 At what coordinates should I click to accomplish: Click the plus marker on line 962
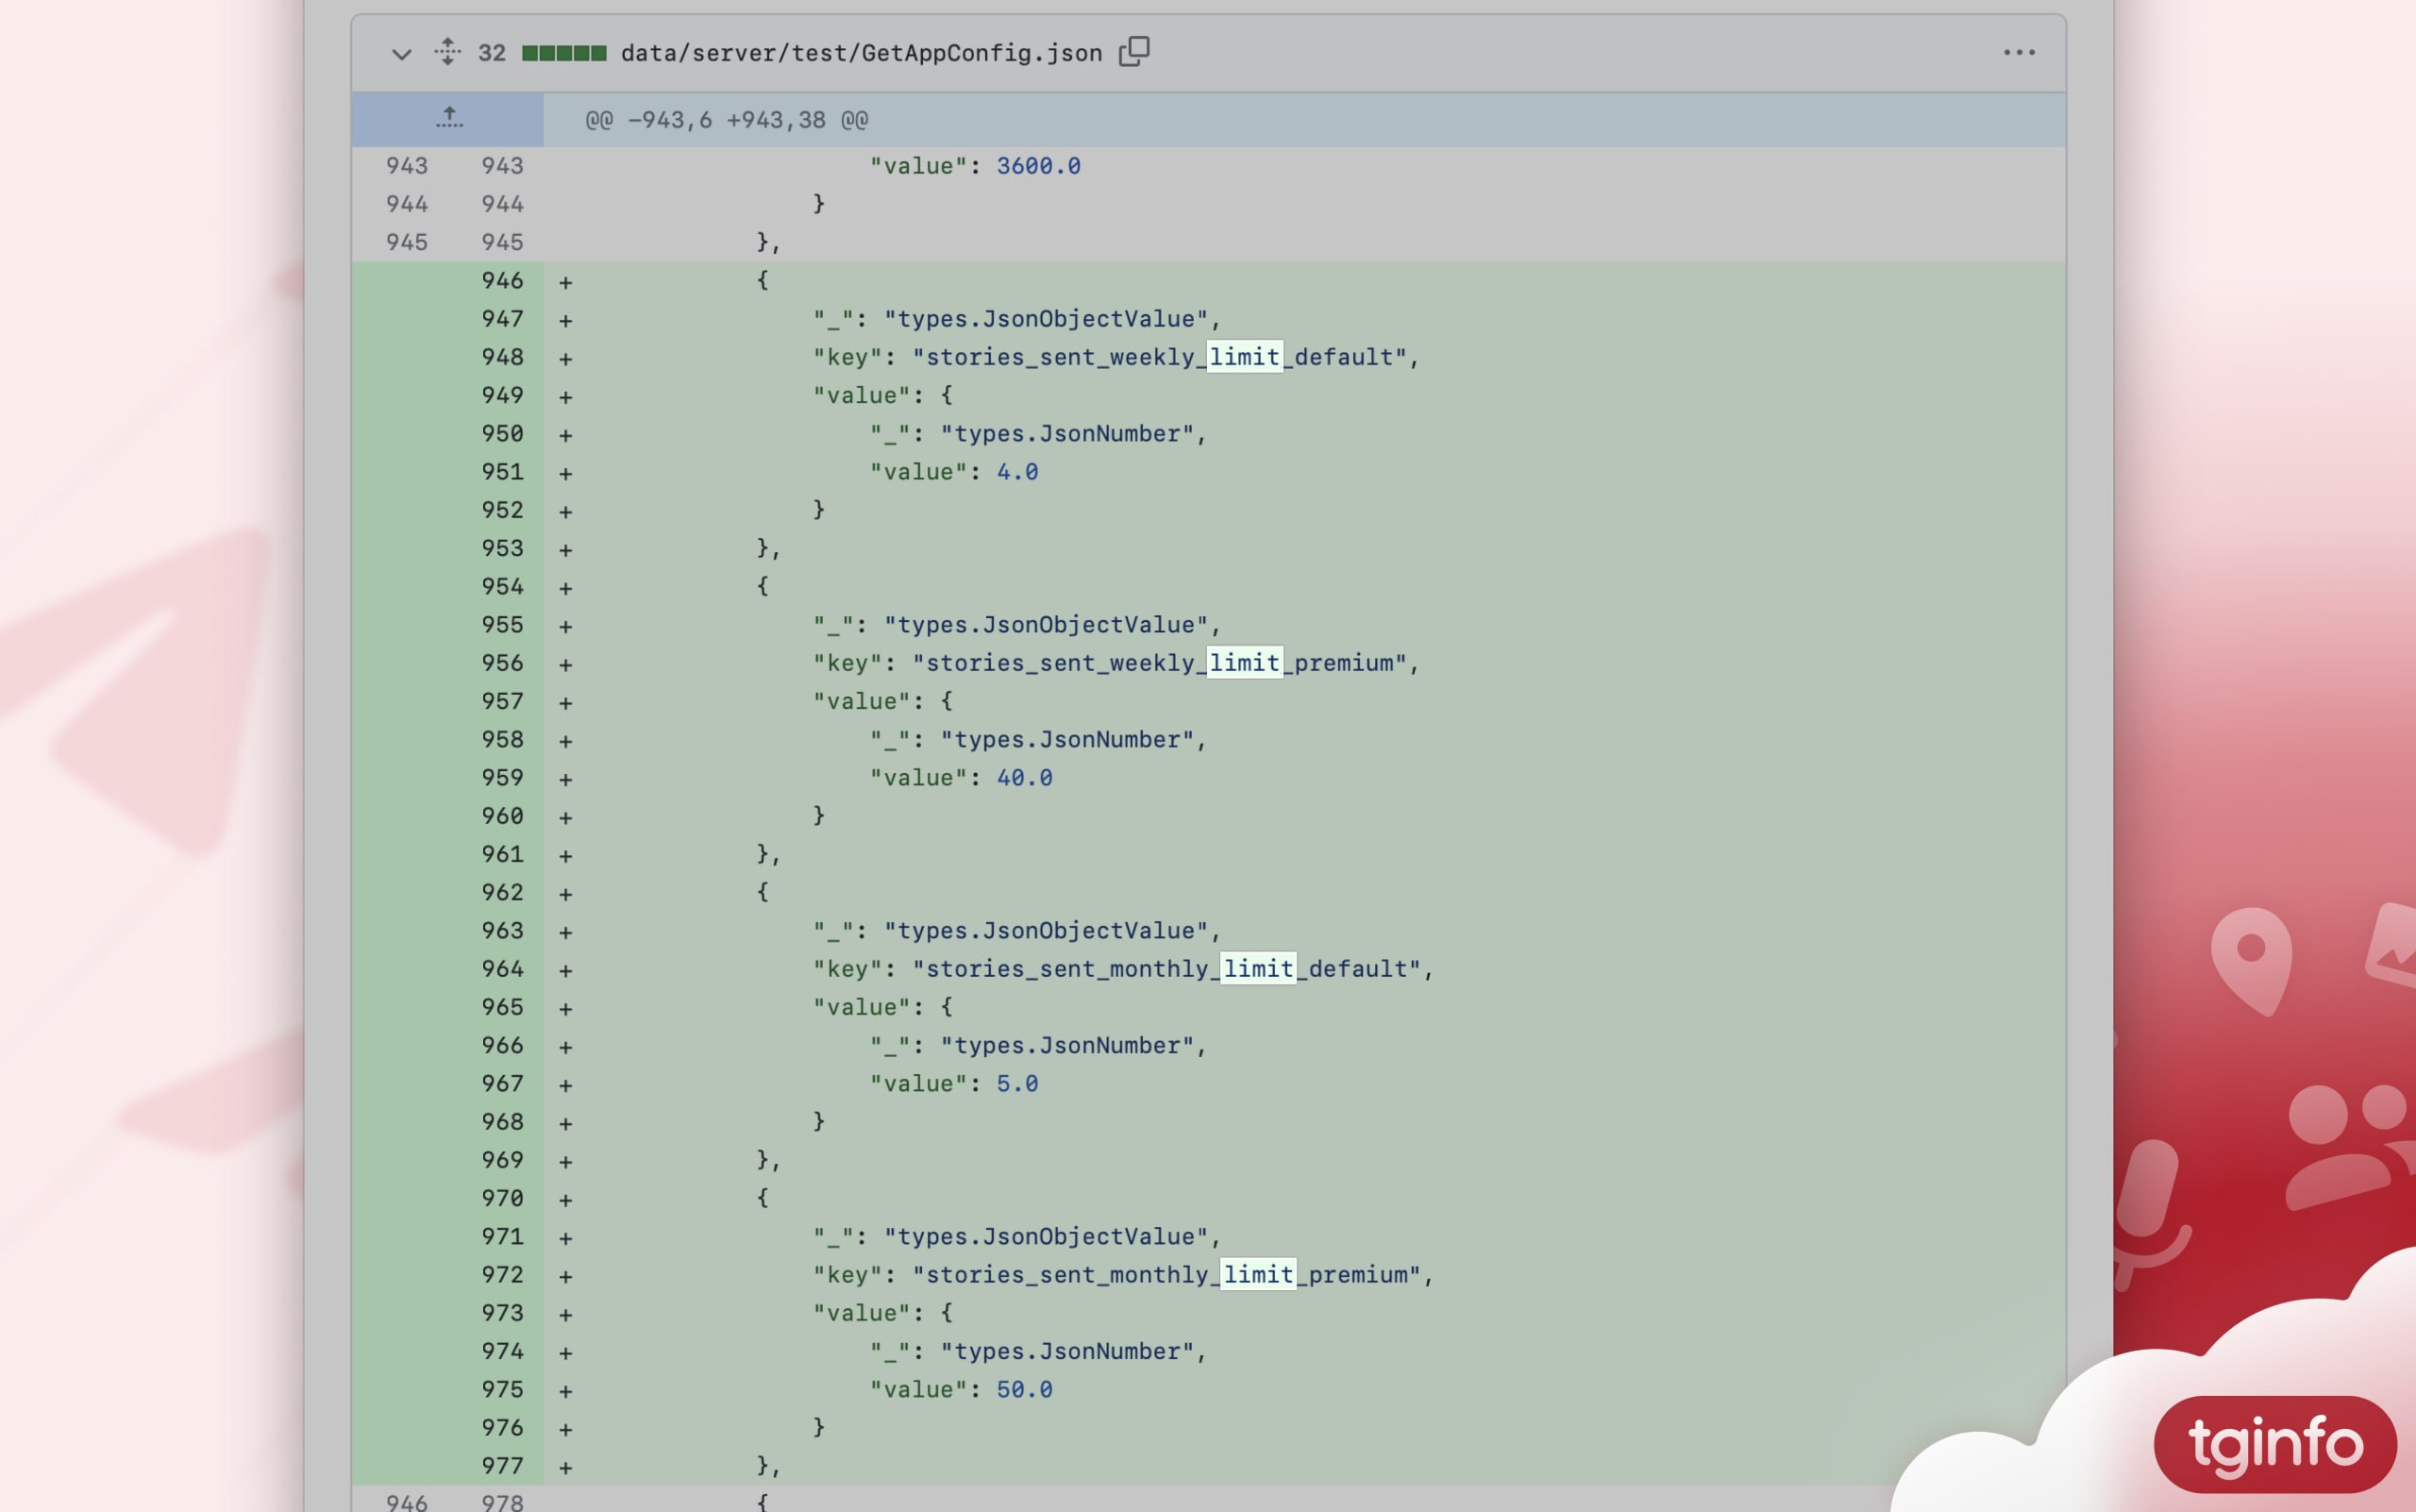[x=566, y=894]
